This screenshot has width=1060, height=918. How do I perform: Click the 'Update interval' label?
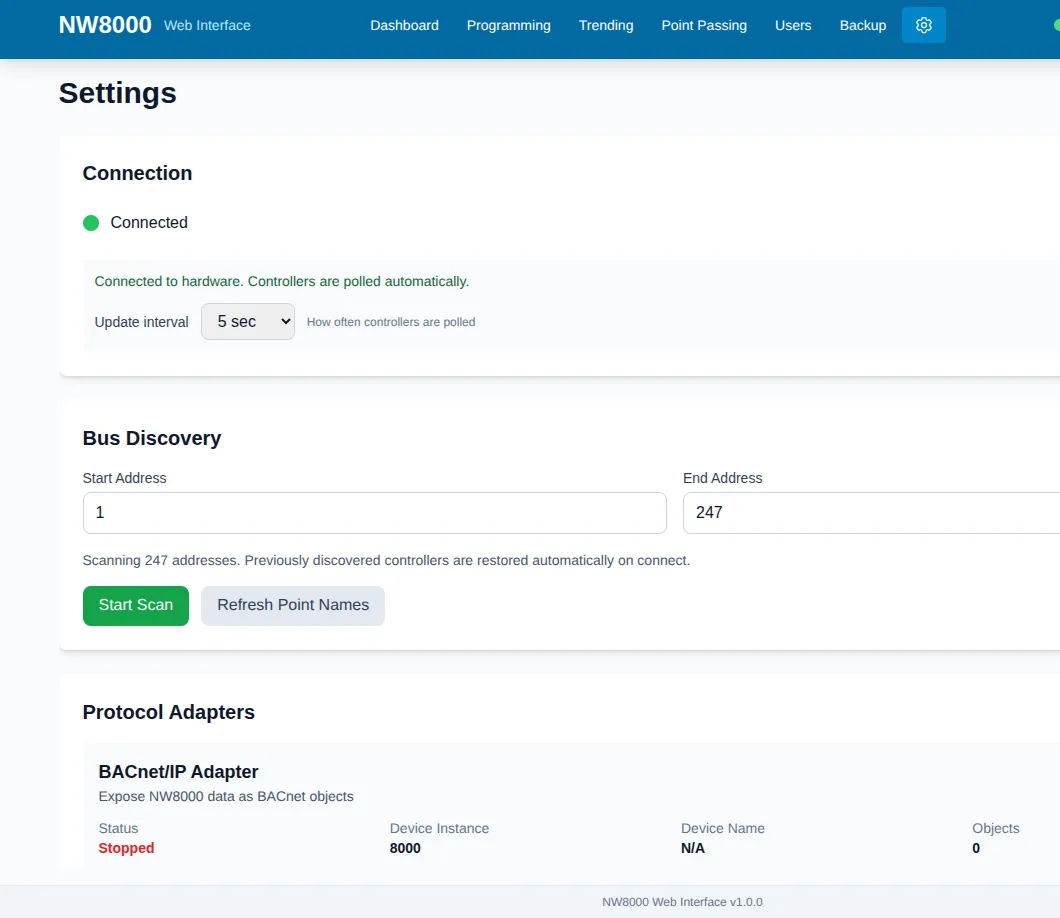coord(141,322)
